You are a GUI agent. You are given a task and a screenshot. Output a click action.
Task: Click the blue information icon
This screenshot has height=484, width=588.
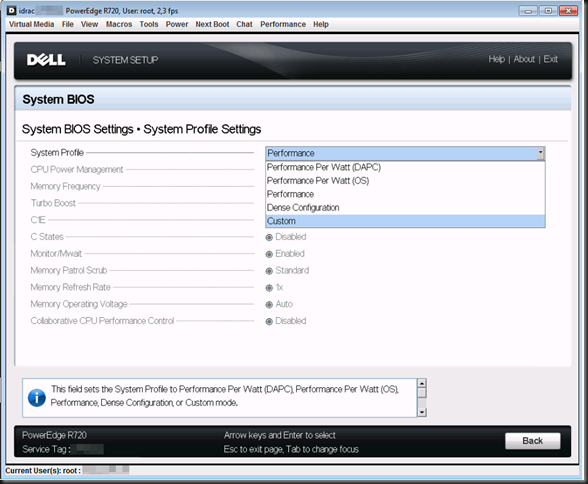click(x=37, y=398)
